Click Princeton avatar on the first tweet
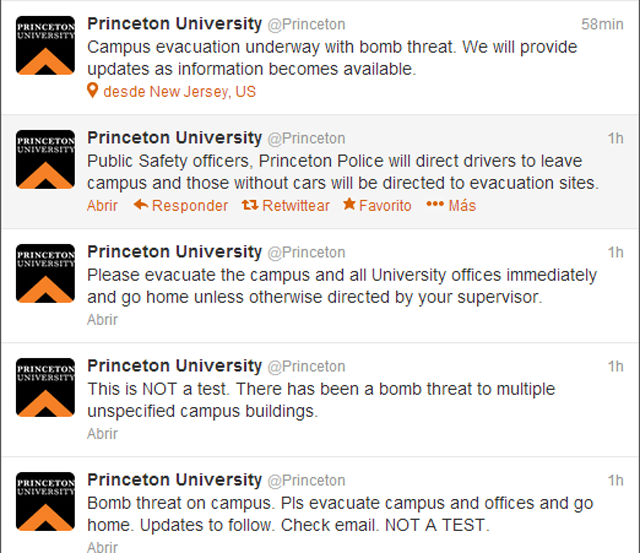 pyautogui.click(x=45, y=45)
